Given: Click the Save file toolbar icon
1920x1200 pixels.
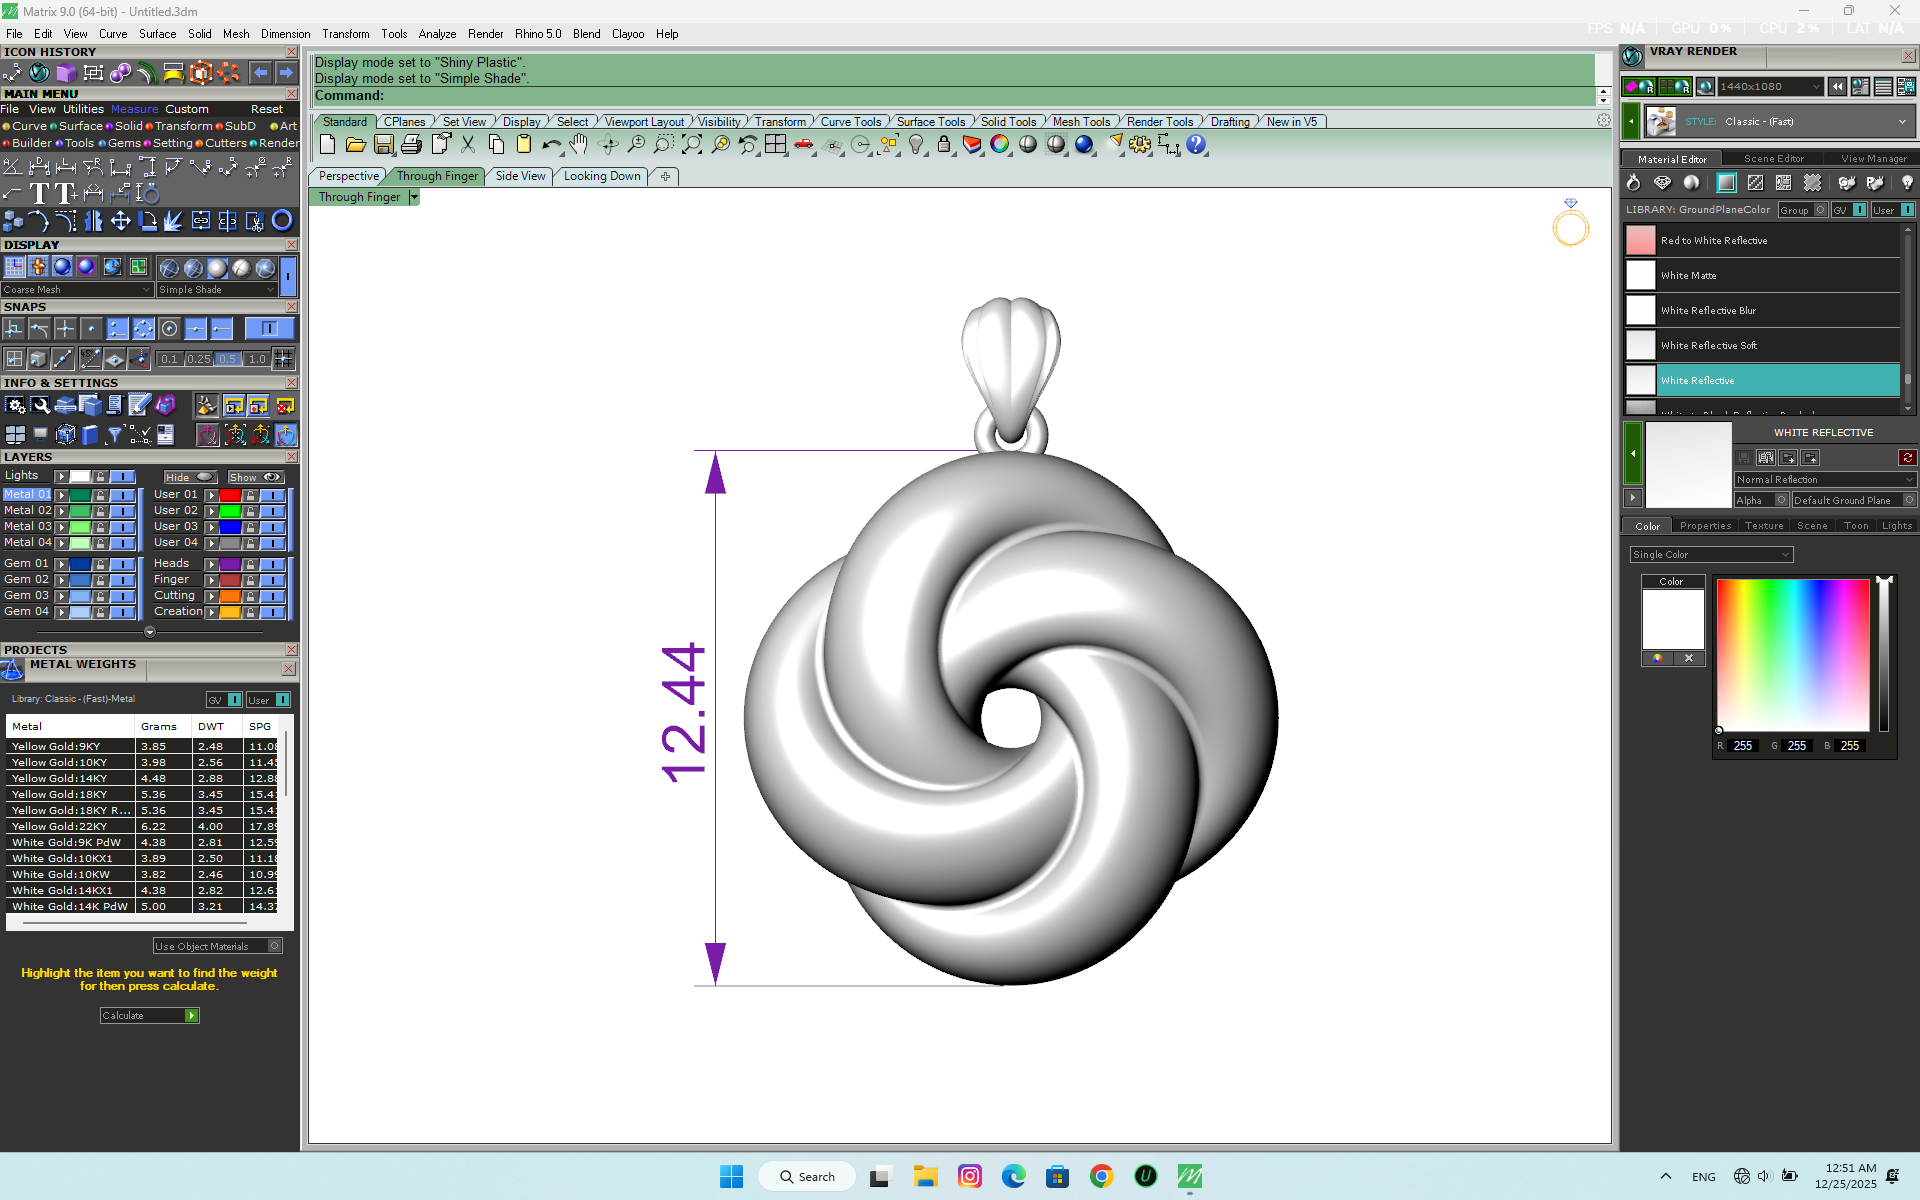Looking at the screenshot, I should (x=383, y=145).
